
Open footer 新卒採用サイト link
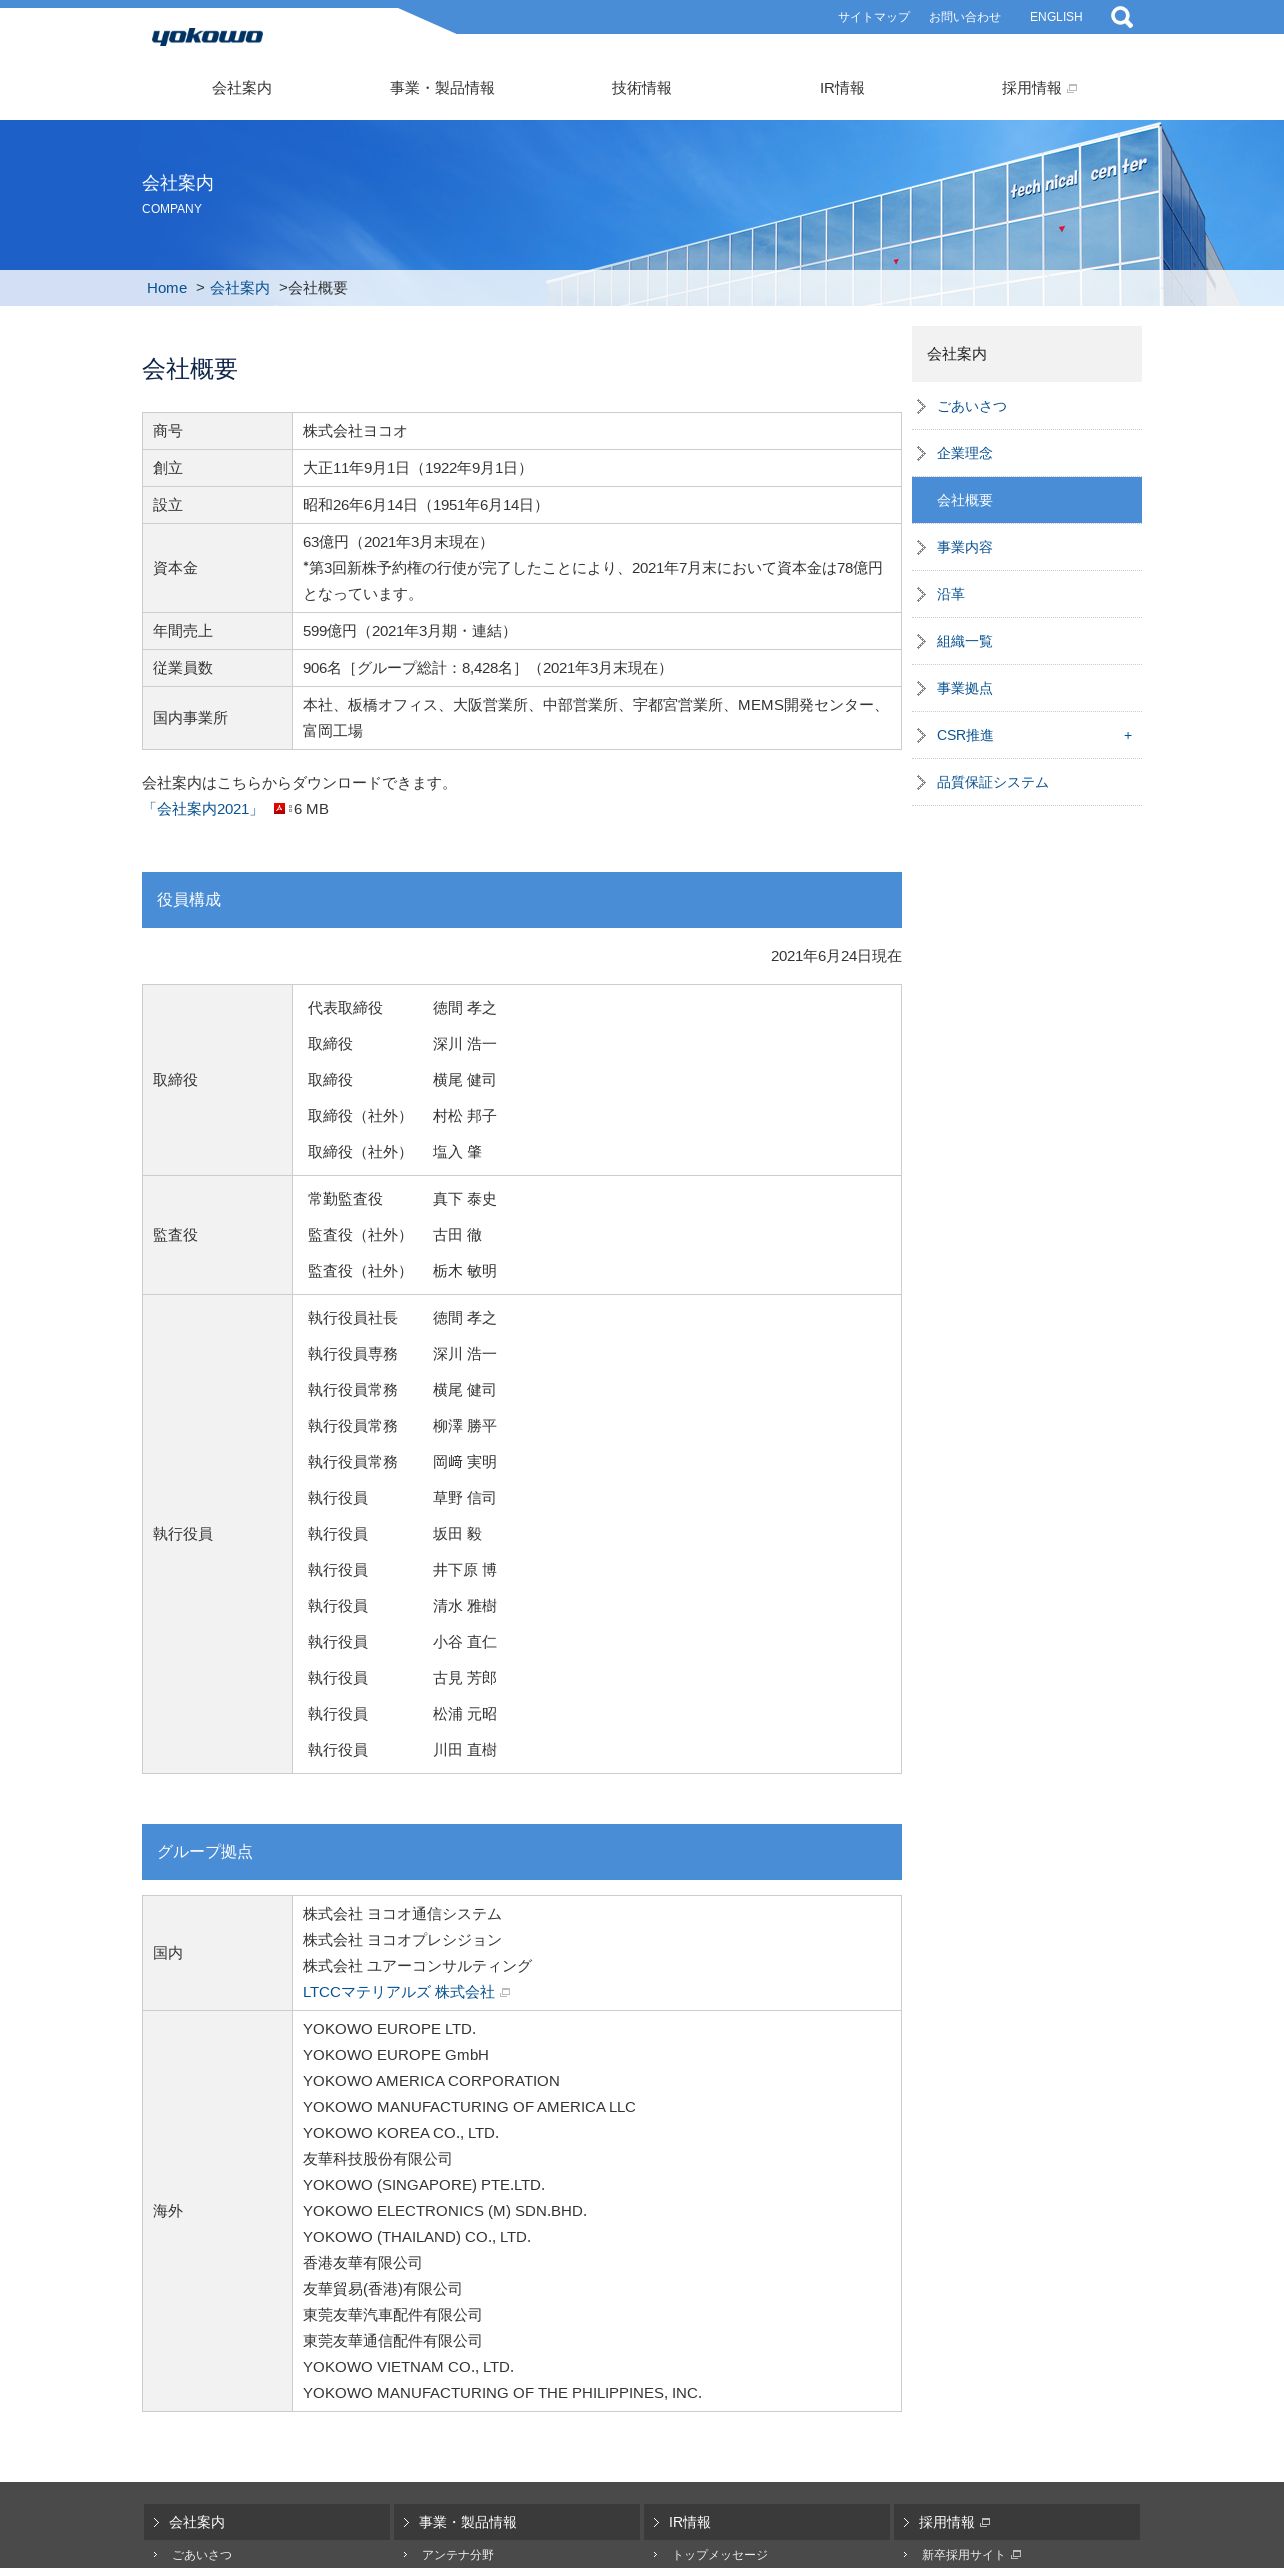coord(964,2555)
